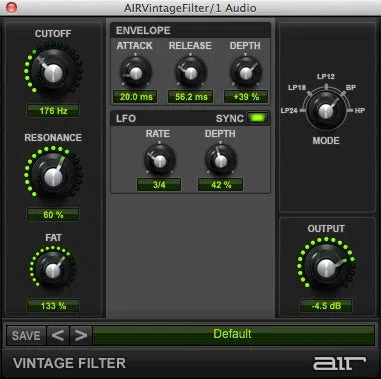Click the Save preset button

point(26,335)
